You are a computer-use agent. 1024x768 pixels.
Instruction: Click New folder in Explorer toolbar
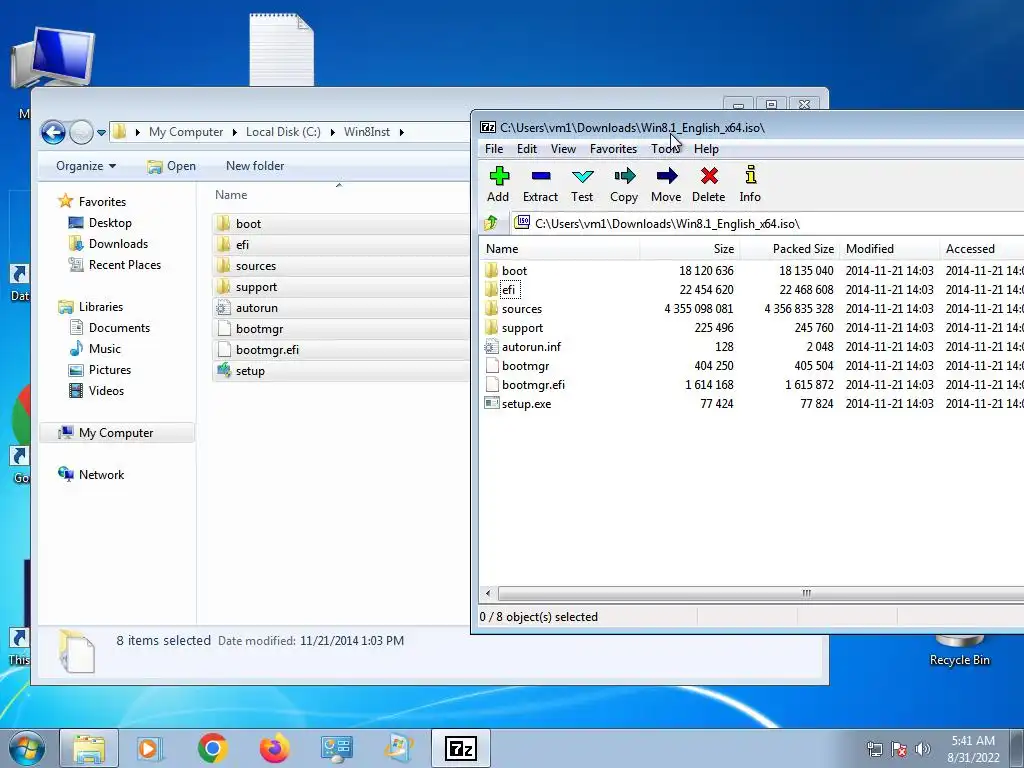[x=255, y=166]
